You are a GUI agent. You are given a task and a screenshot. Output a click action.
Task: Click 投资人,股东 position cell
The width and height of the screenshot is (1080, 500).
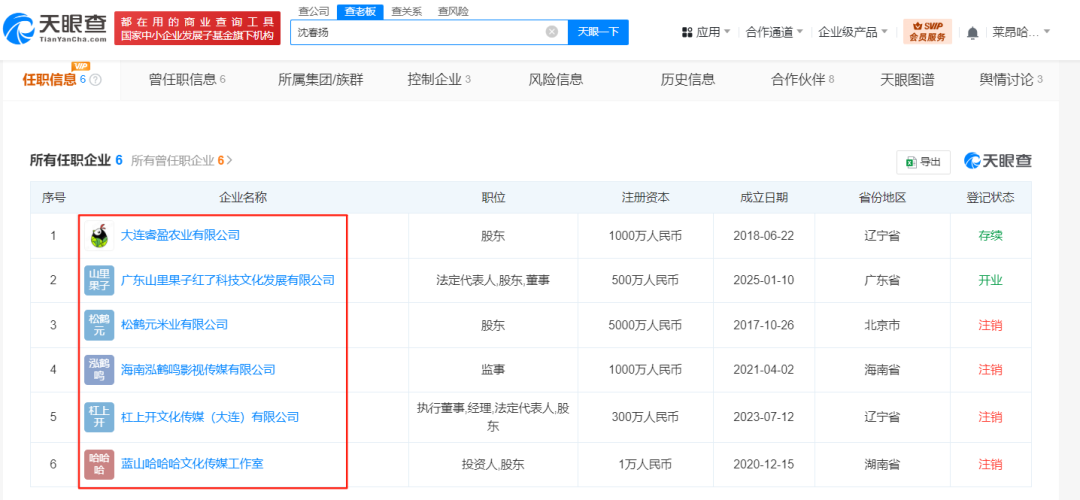coord(493,464)
